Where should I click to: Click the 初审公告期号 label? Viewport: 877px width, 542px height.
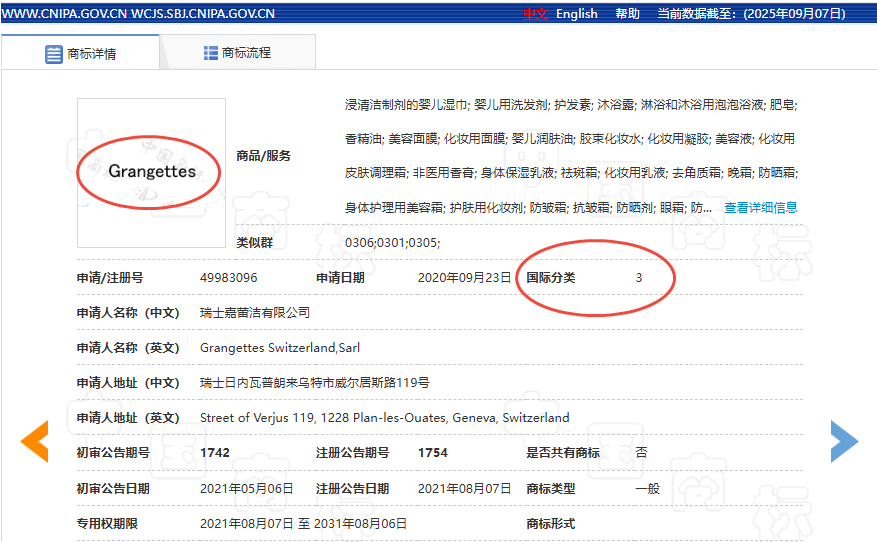pos(113,453)
